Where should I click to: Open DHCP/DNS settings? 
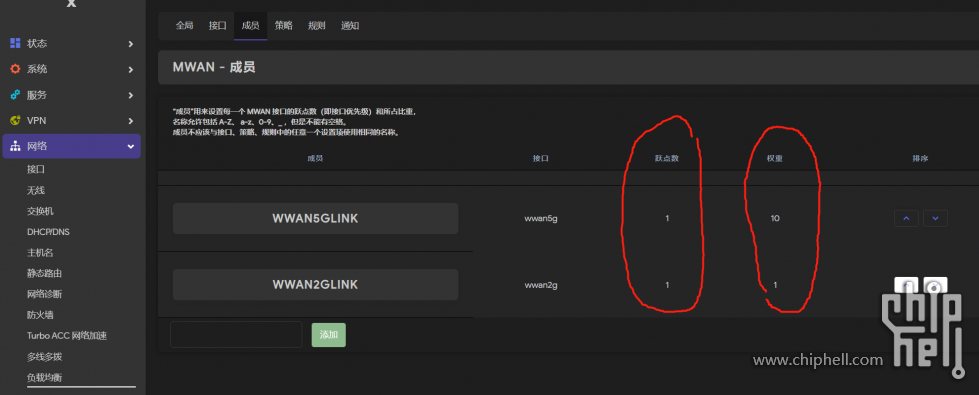pyautogui.click(x=48, y=232)
